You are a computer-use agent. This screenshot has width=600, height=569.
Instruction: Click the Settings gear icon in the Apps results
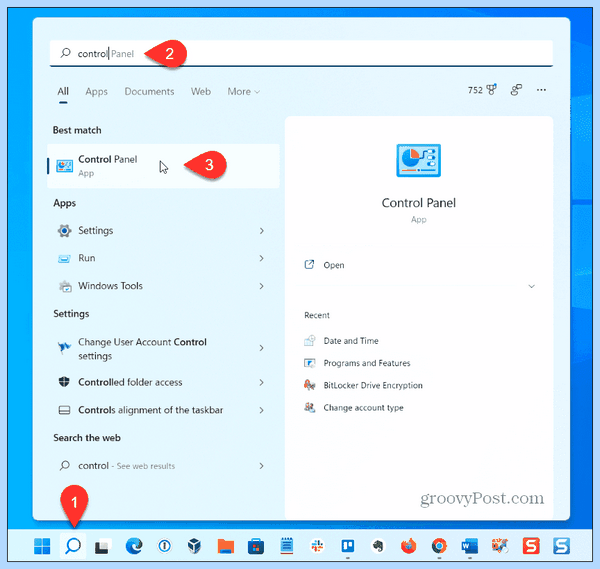coord(64,231)
